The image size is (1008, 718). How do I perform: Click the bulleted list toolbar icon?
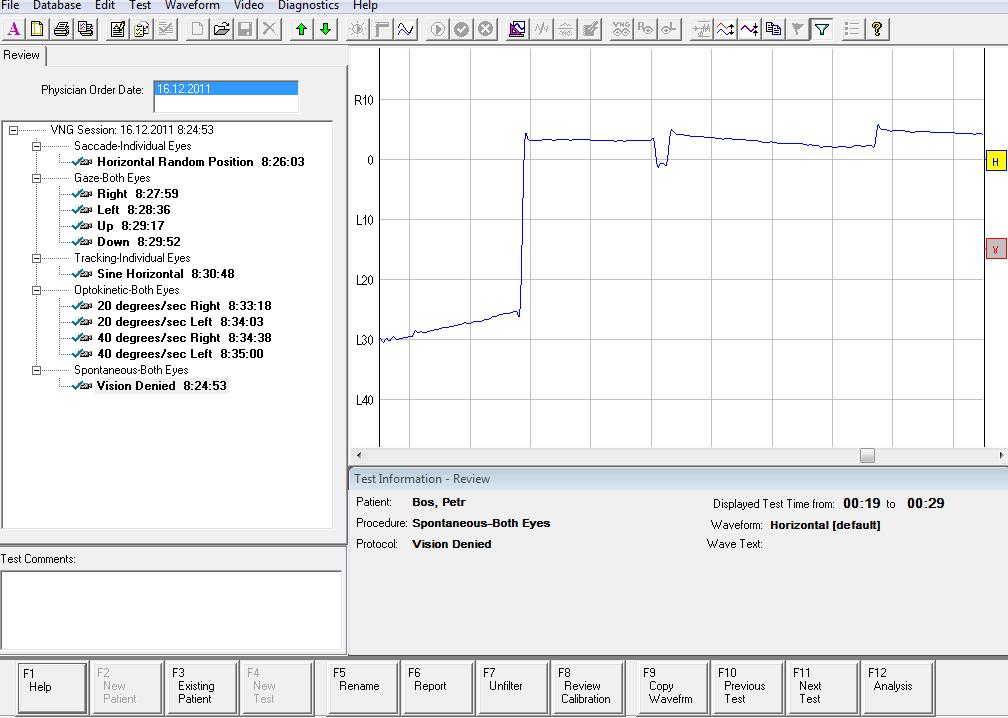tap(852, 29)
